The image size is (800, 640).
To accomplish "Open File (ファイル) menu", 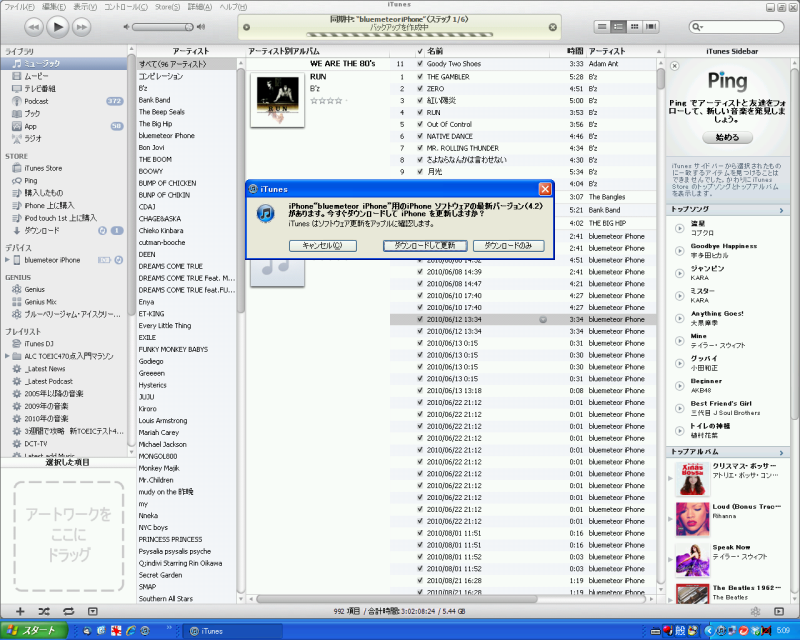I will point(19,7).
